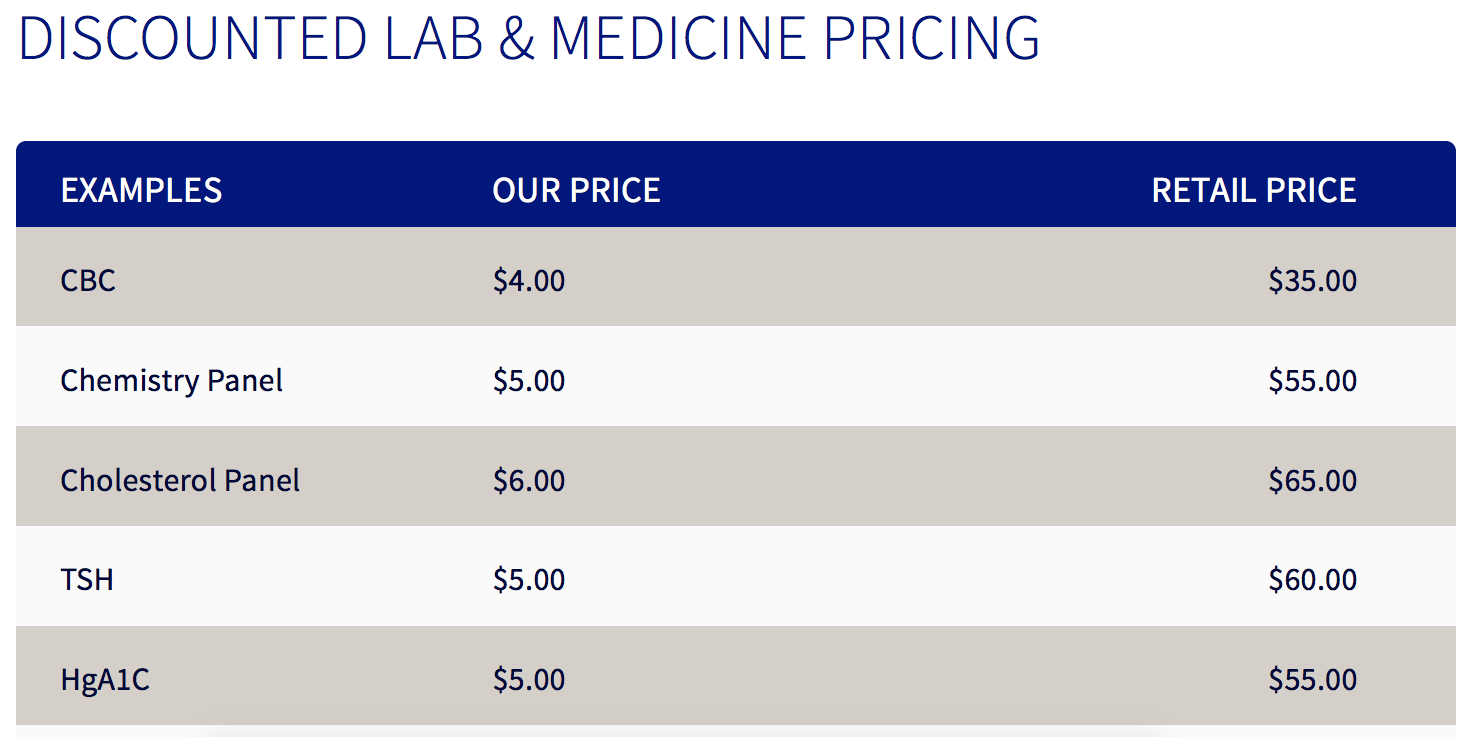Select the TSH row label

87,580
